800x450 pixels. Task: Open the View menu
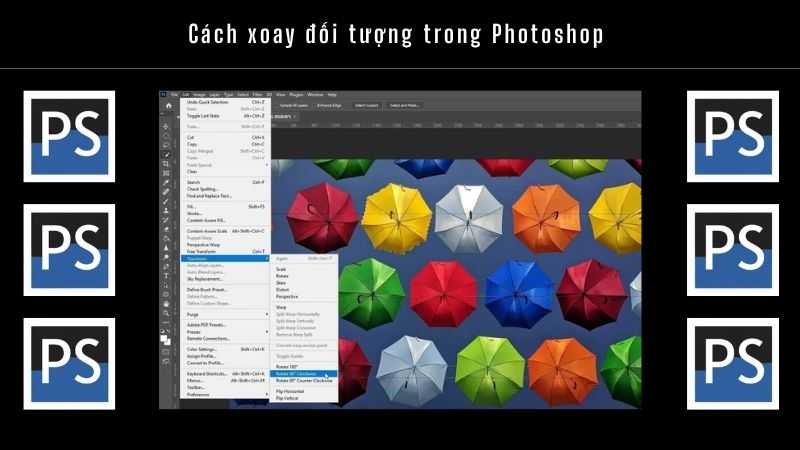281,95
